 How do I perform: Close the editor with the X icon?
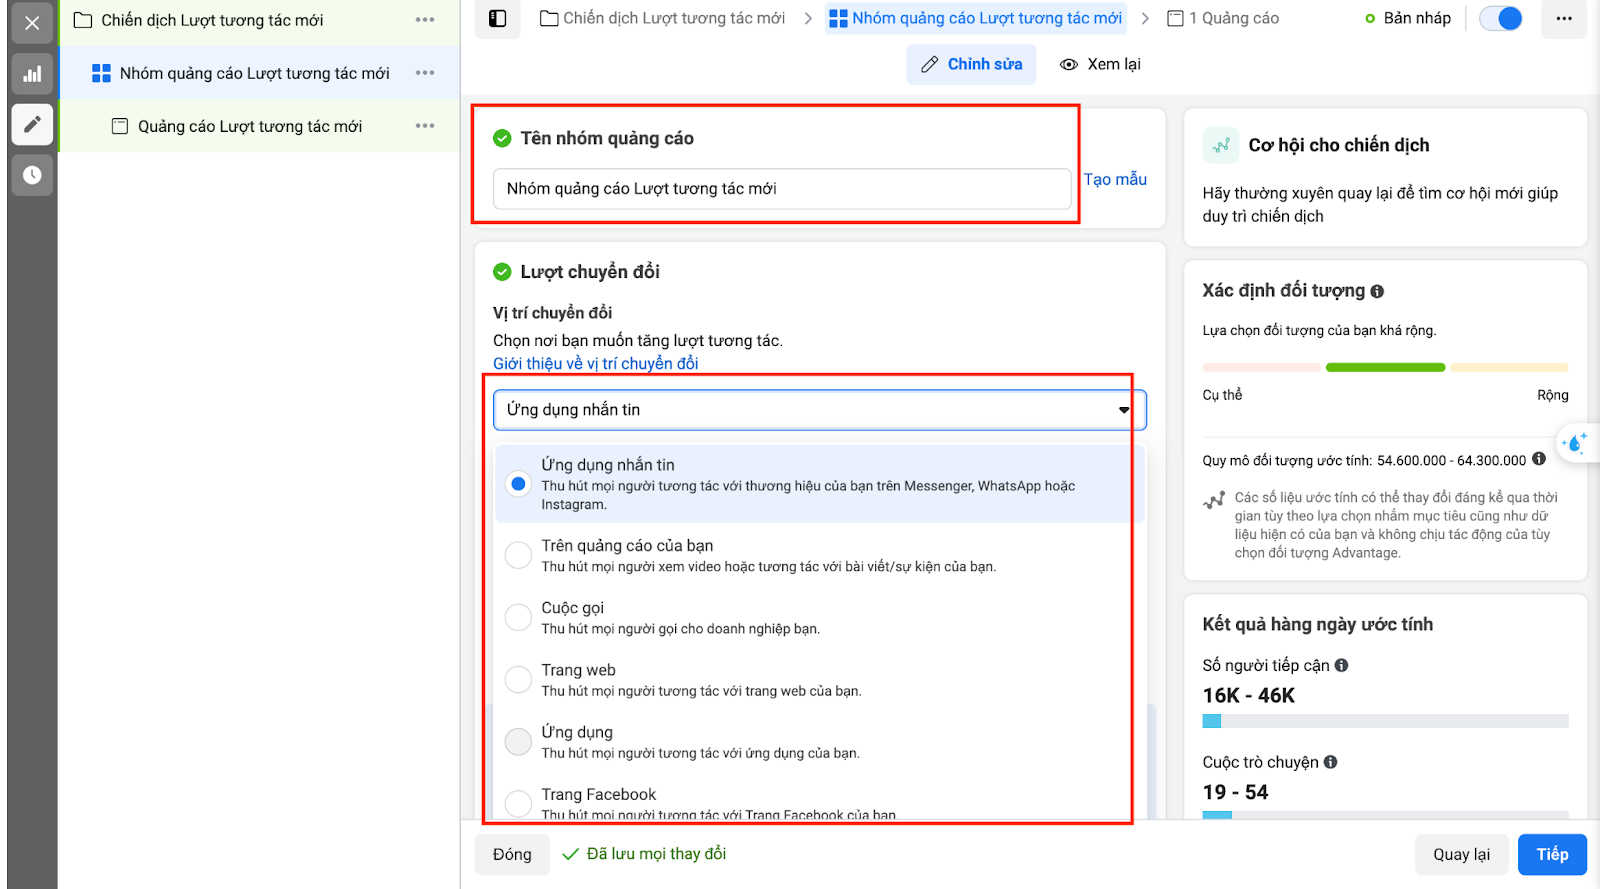[32, 22]
